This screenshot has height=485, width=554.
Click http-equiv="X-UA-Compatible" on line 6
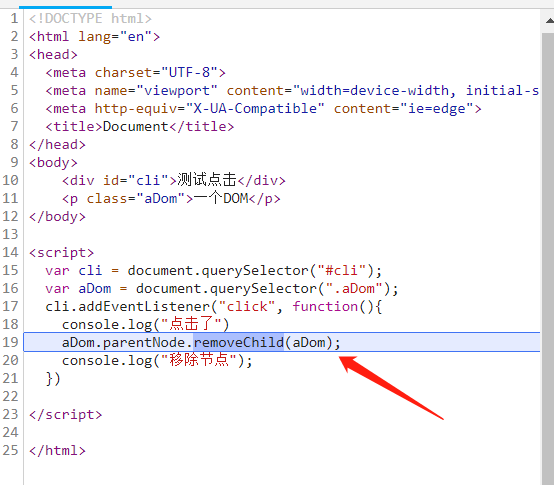pyautogui.click(x=210, y=108)
